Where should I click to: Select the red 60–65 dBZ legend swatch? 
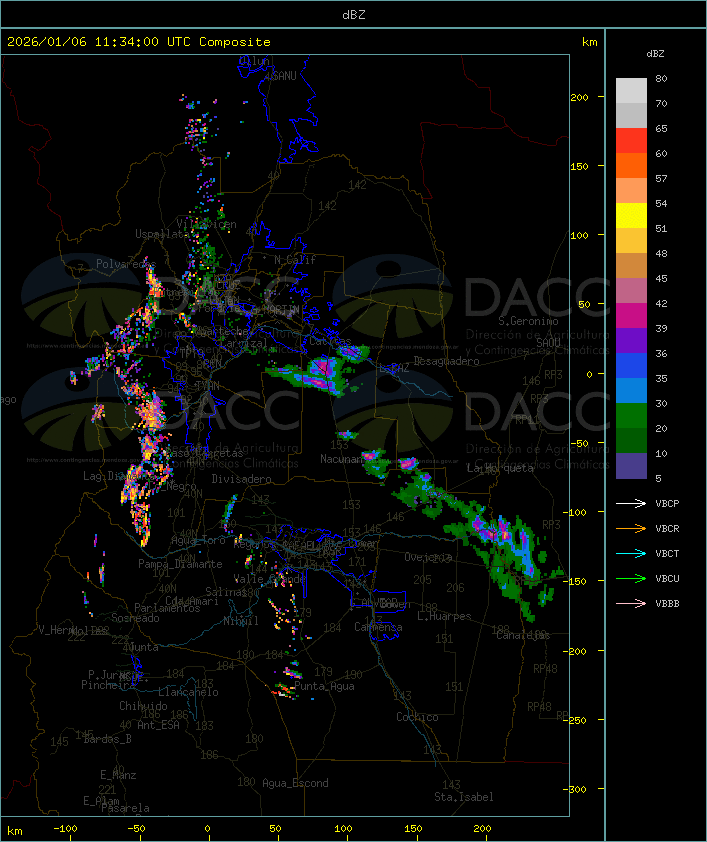631,141
